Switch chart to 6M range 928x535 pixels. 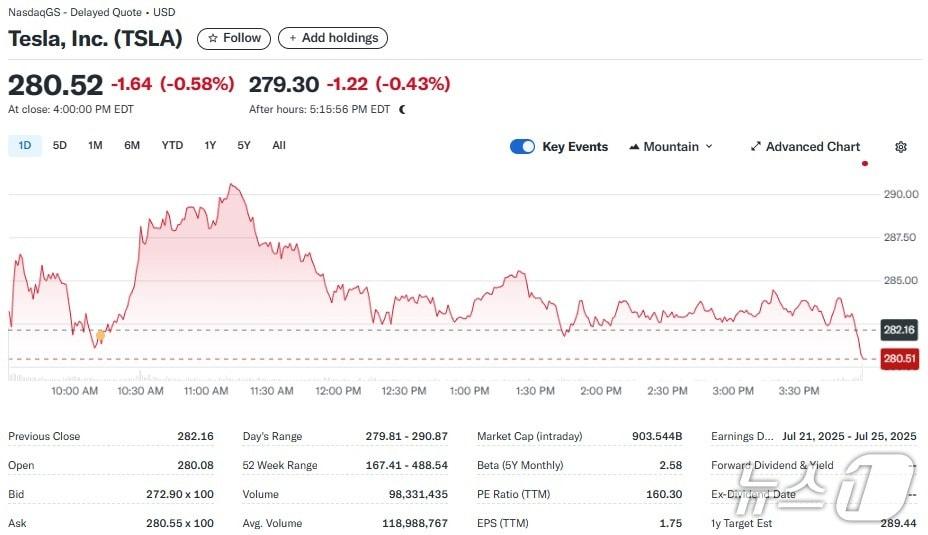point(132,146)
